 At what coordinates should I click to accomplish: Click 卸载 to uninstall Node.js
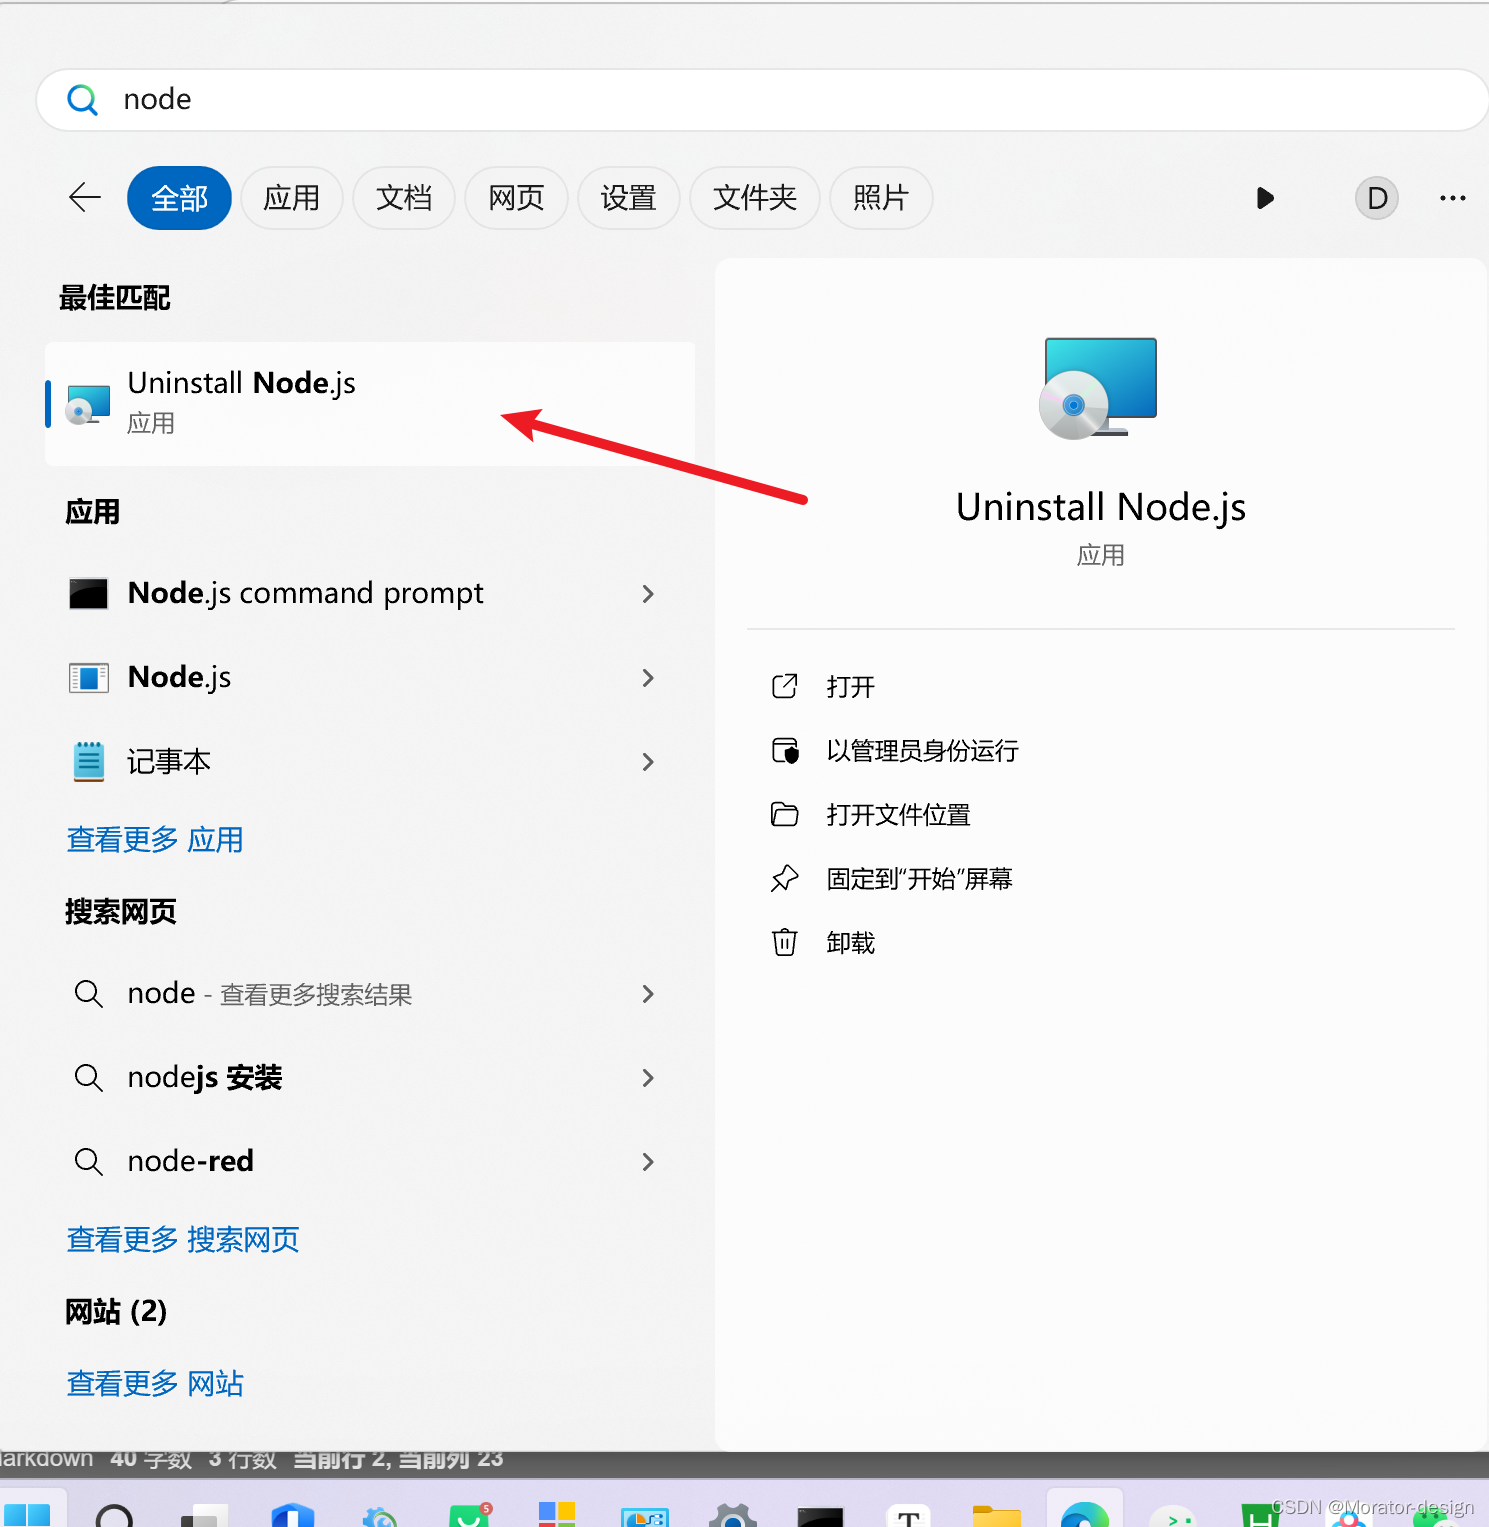click(x=851, y=942)
